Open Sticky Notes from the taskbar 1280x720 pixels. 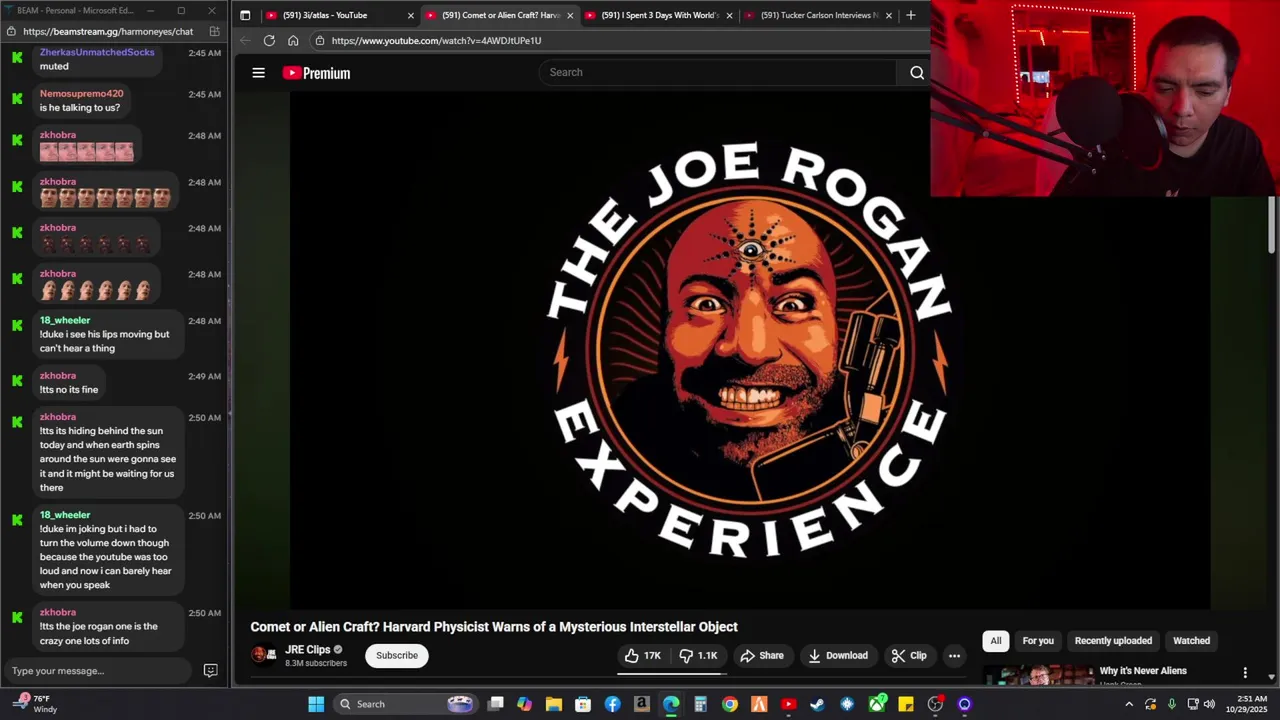[x=905, y=704]
